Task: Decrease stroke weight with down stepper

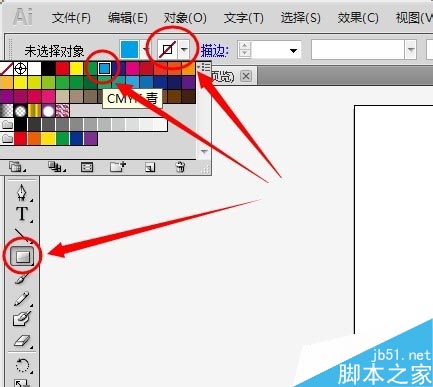Action: click(245, 54)
